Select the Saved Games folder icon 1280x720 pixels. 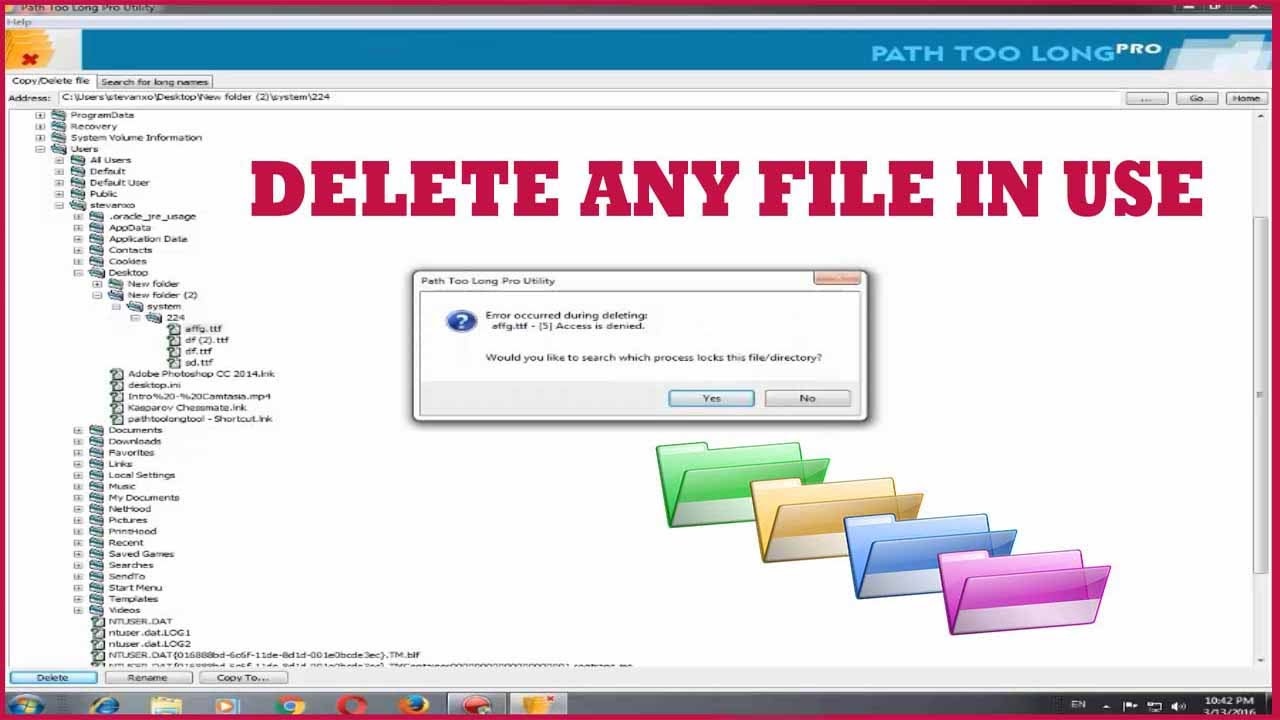(x=97, y=553)
